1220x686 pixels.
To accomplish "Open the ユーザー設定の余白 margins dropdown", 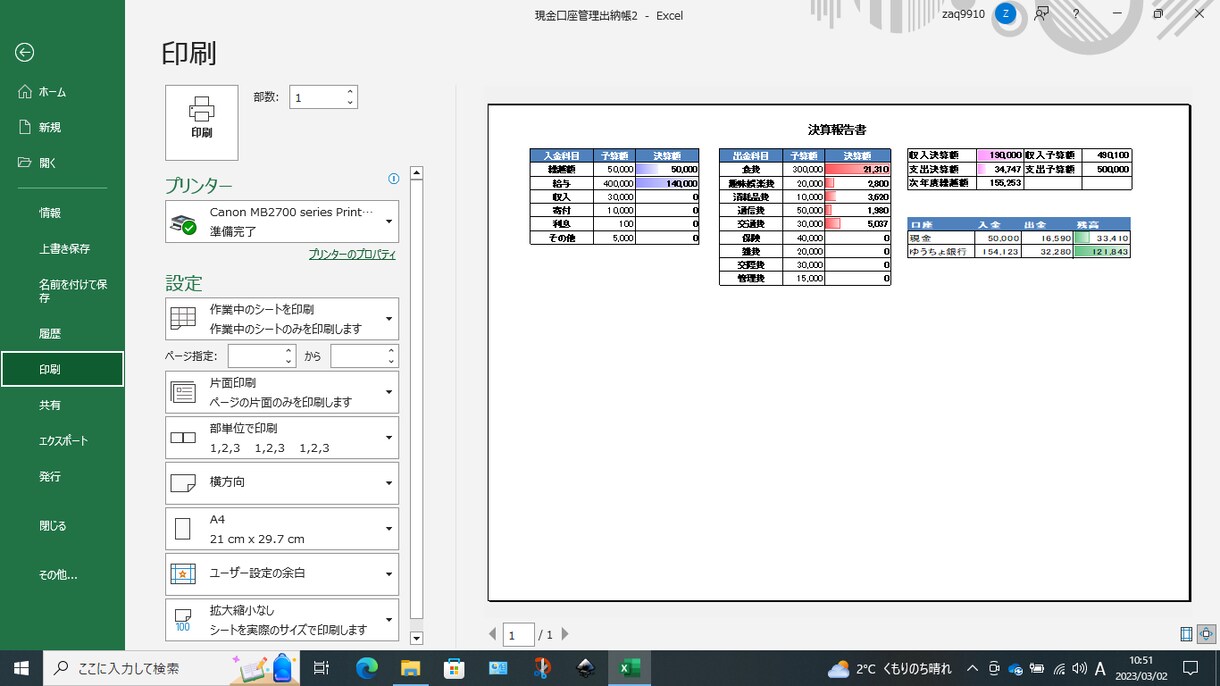I will coord(282,574).
